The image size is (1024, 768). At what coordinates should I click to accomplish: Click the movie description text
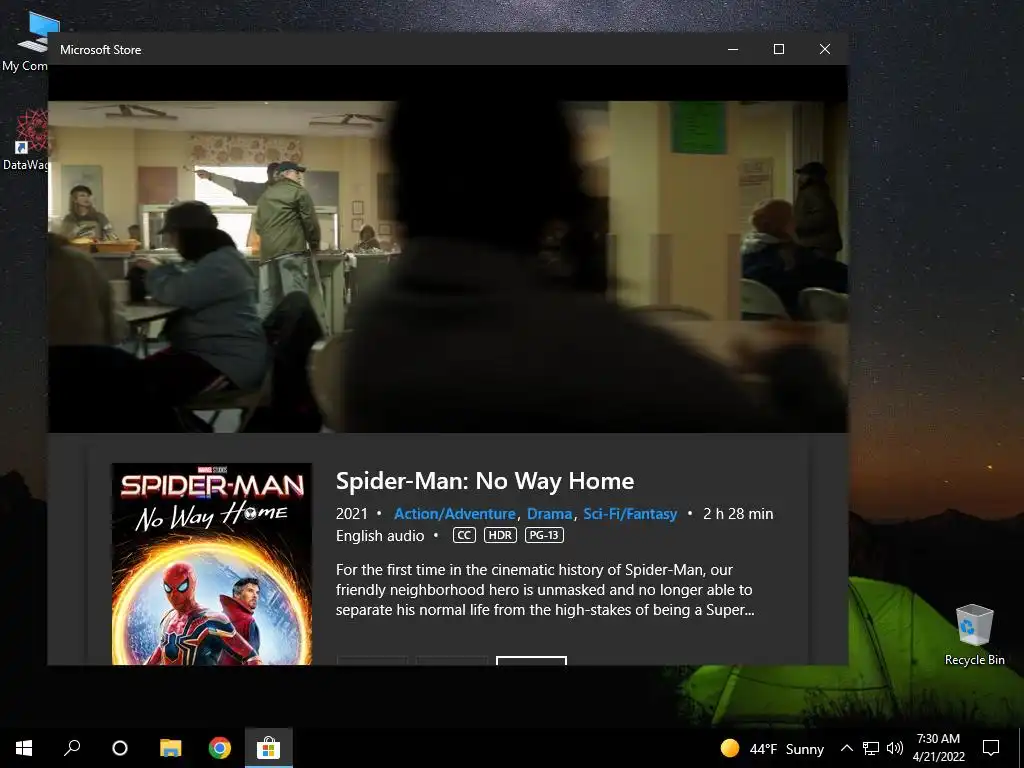click(545, 590)
